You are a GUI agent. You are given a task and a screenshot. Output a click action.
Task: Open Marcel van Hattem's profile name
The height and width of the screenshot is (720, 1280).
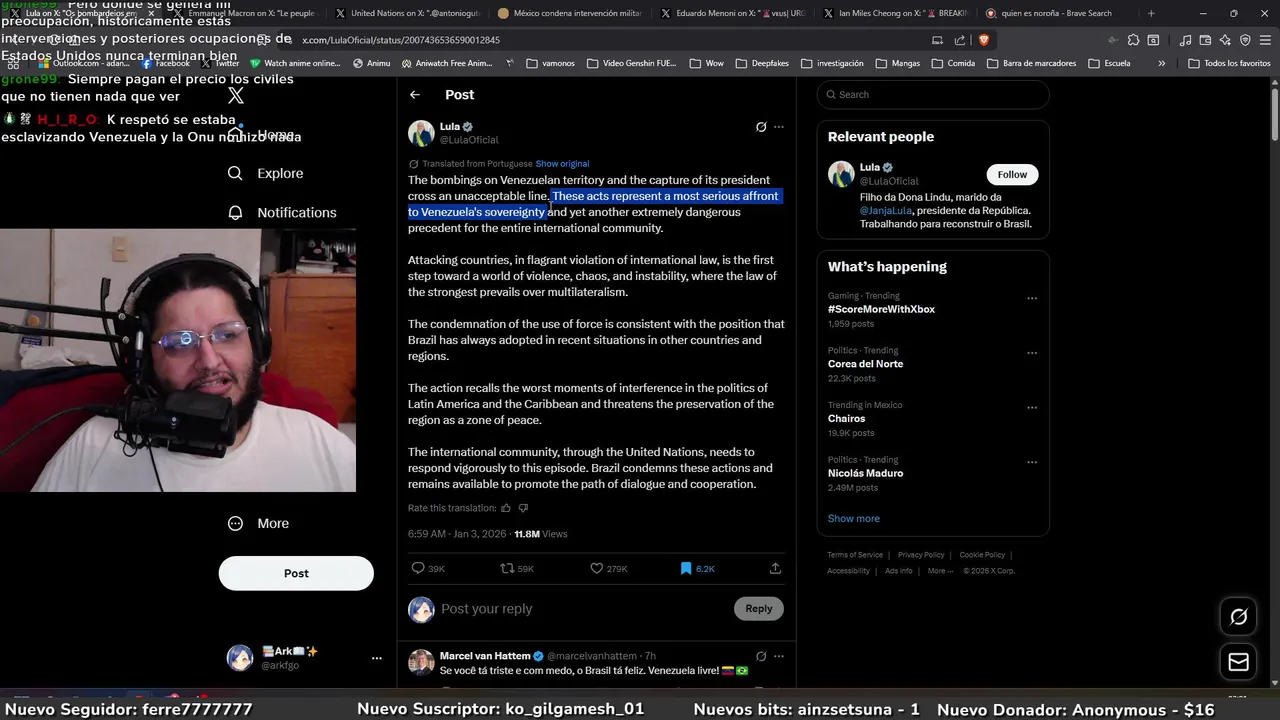tap(485, 656)
